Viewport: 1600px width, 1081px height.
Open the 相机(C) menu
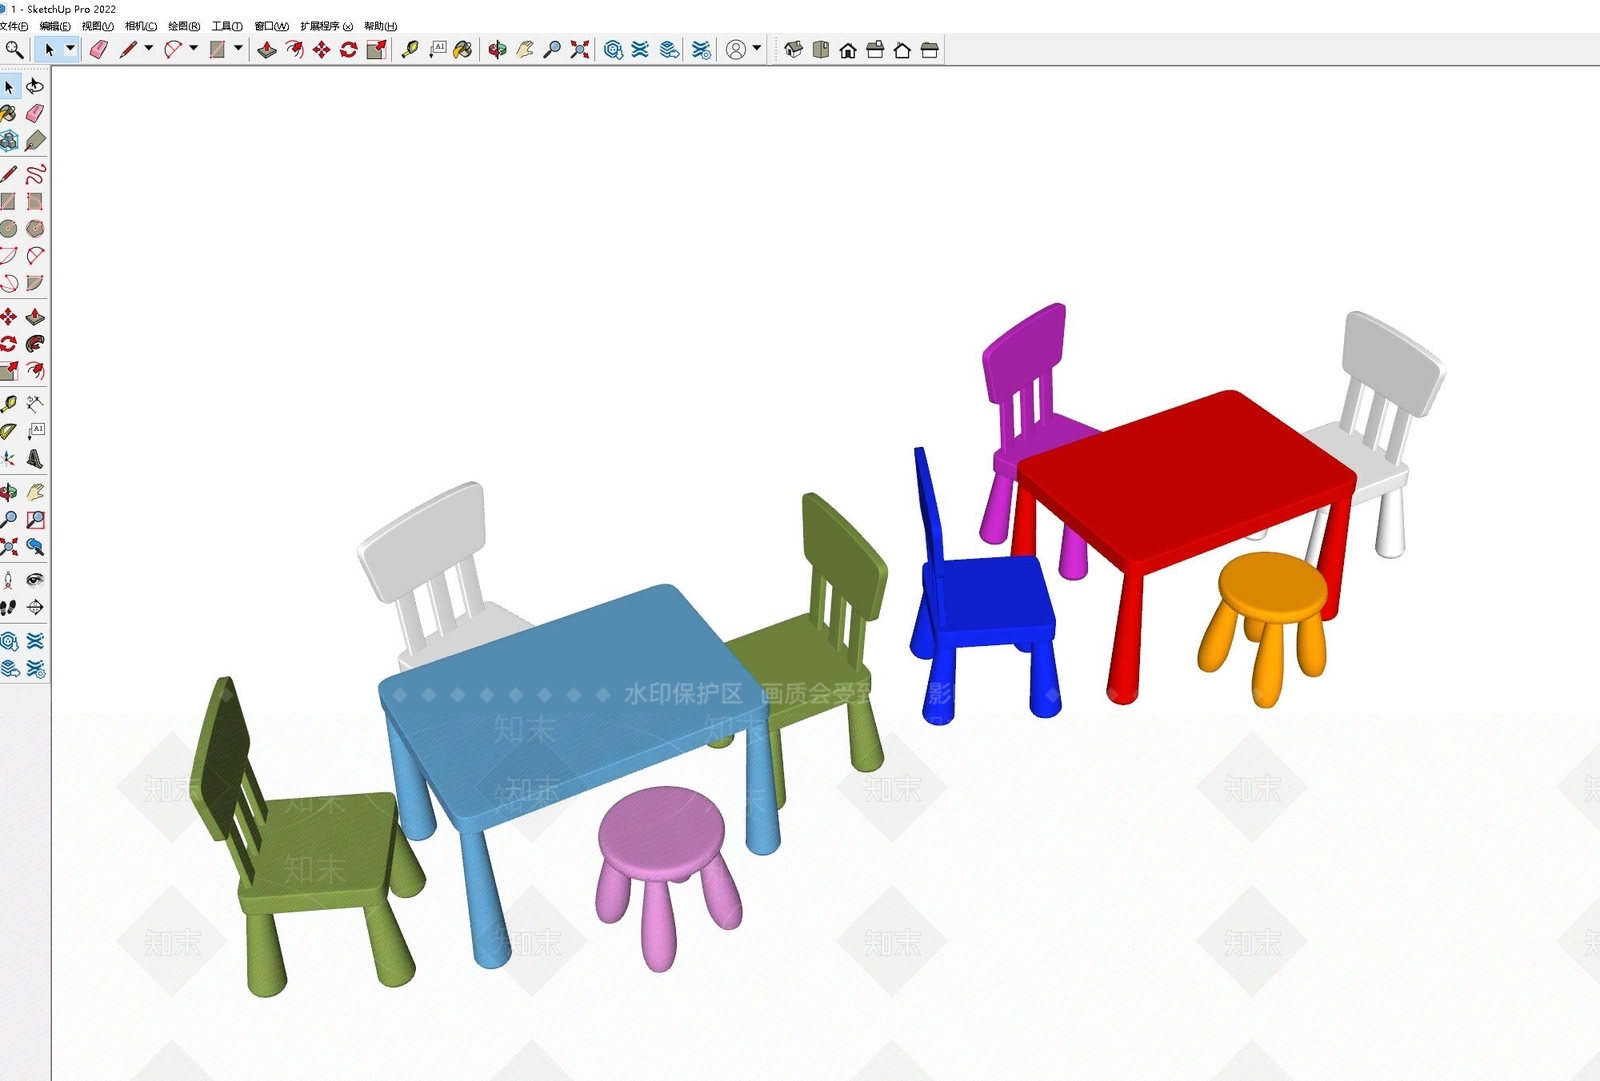tap(141, 26)
